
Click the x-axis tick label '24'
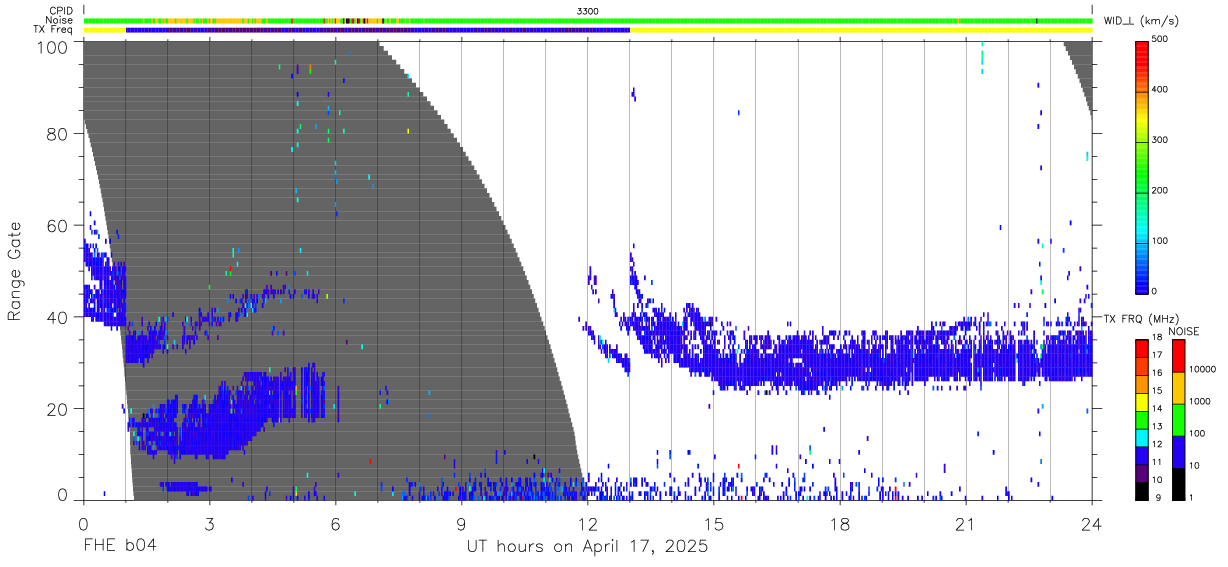[x=1092, y=522]
